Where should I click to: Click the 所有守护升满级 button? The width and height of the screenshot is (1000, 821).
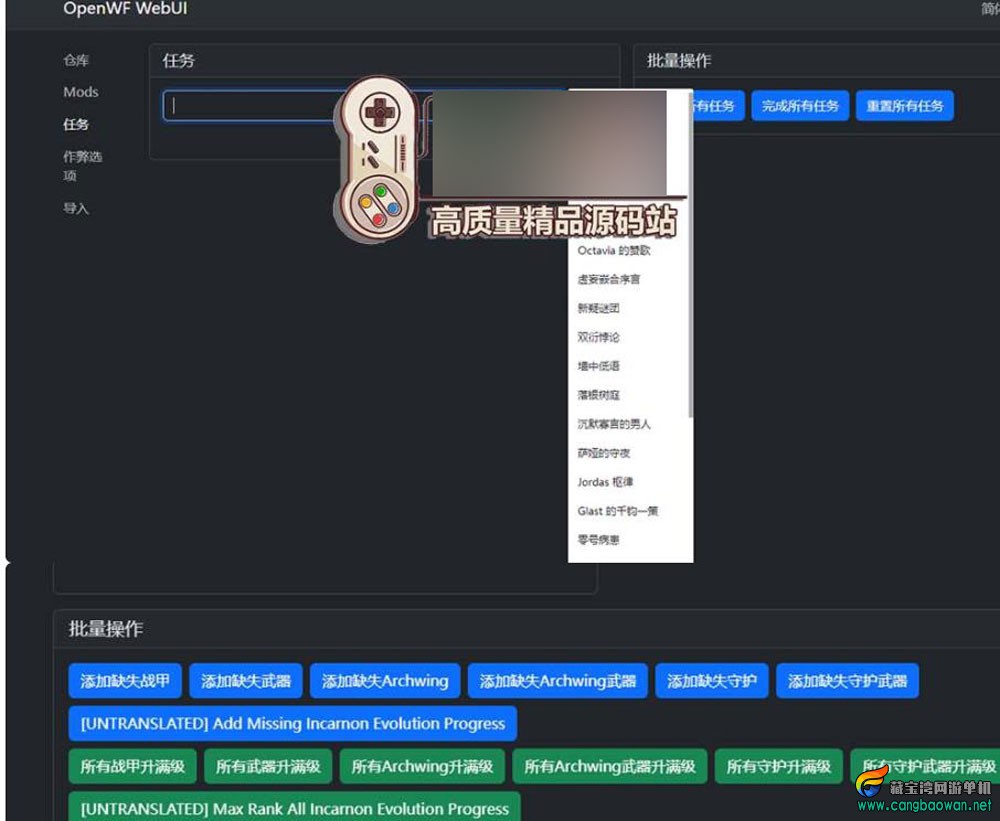tap(779, 766)
